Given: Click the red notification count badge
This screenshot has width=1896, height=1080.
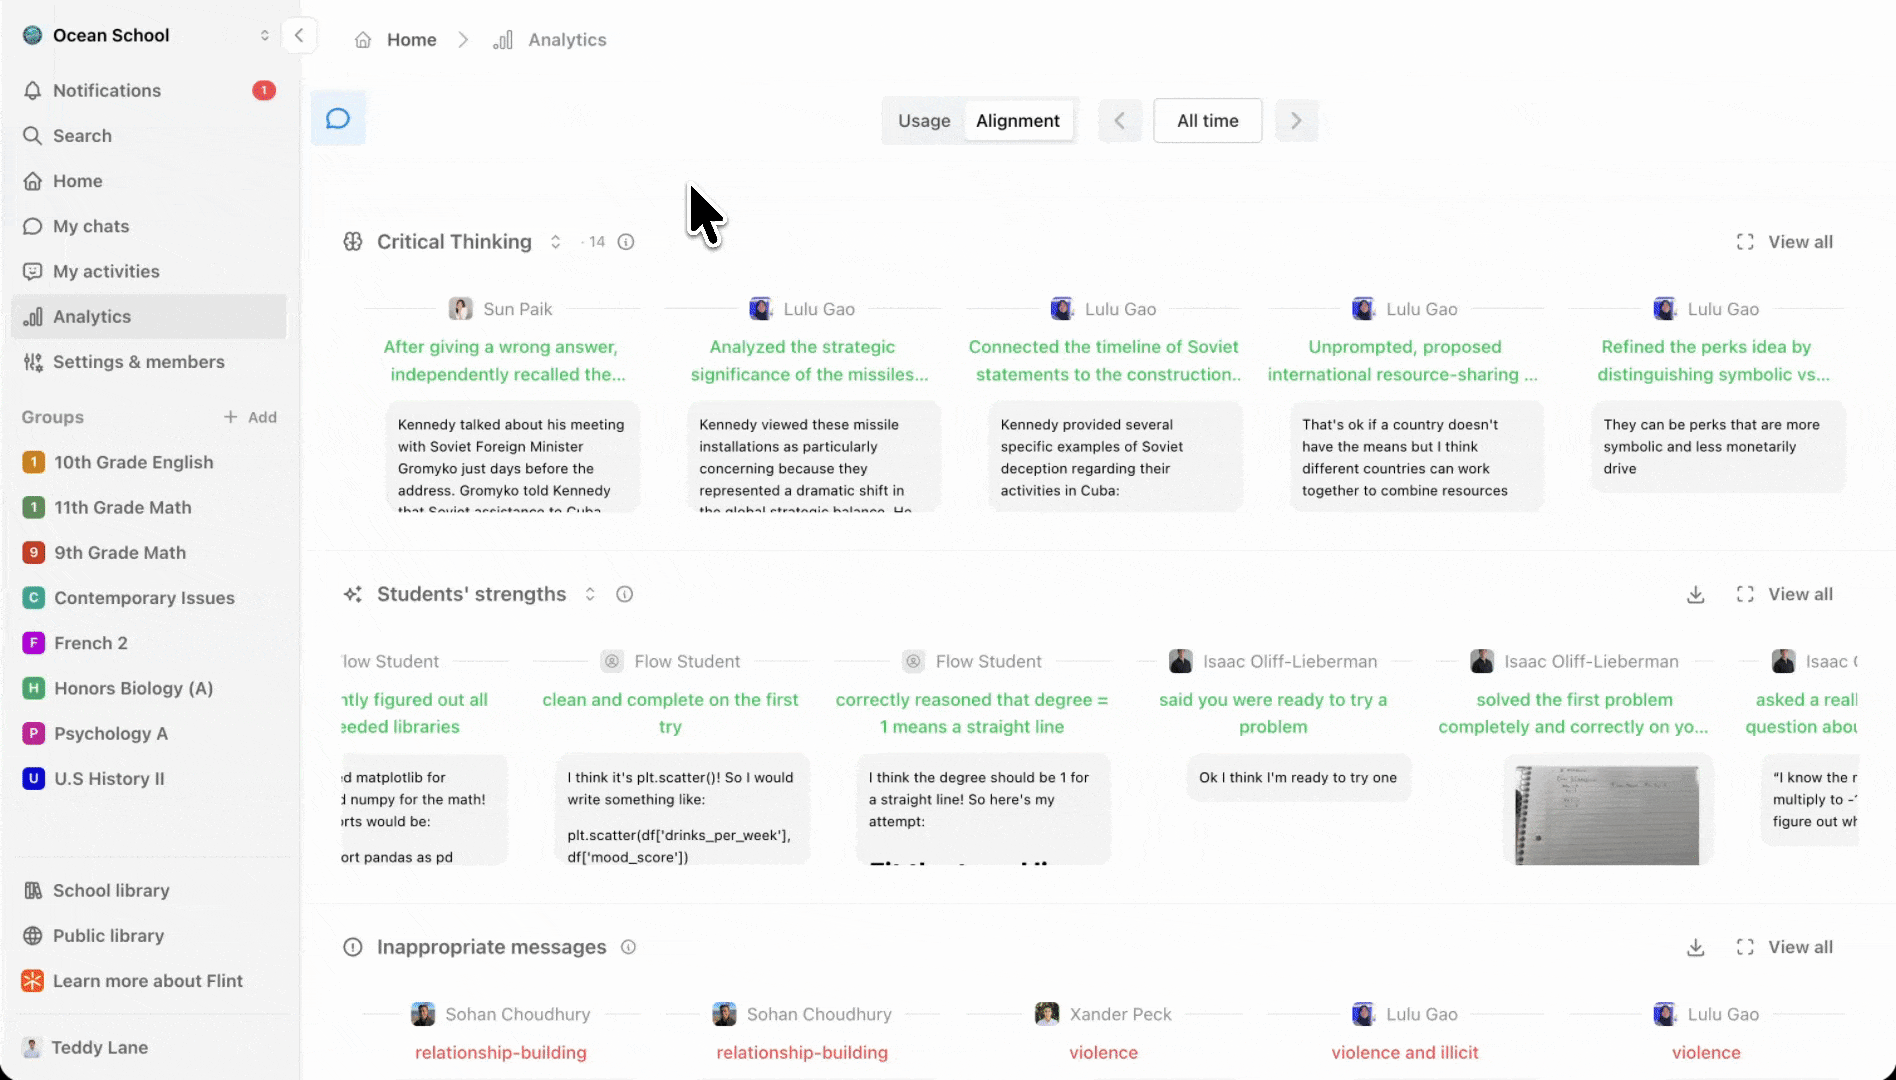Looking at the screenshot, I should coord(263,91).
